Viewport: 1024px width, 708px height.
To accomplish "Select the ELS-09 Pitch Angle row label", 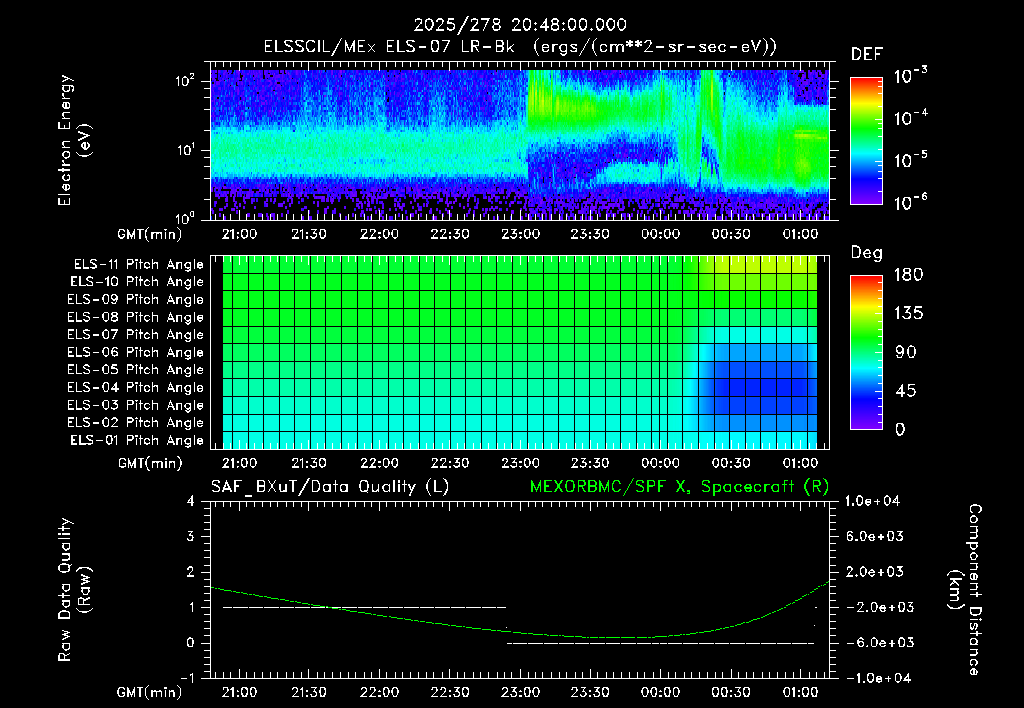I will point(136,300).
